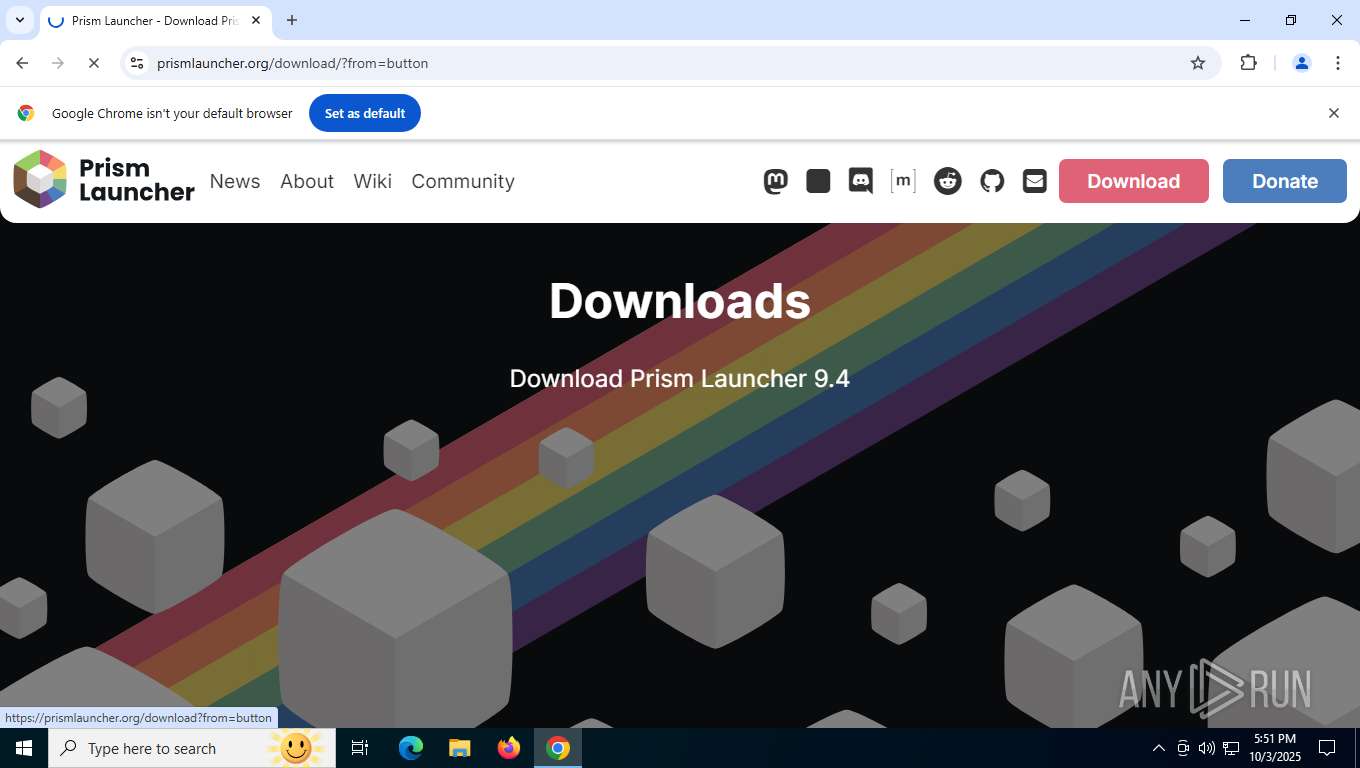The width and height of the screenshot is (1360, 768).
Task: Open Chrome extensions puzzle icon
Action: click(1248, 63)
